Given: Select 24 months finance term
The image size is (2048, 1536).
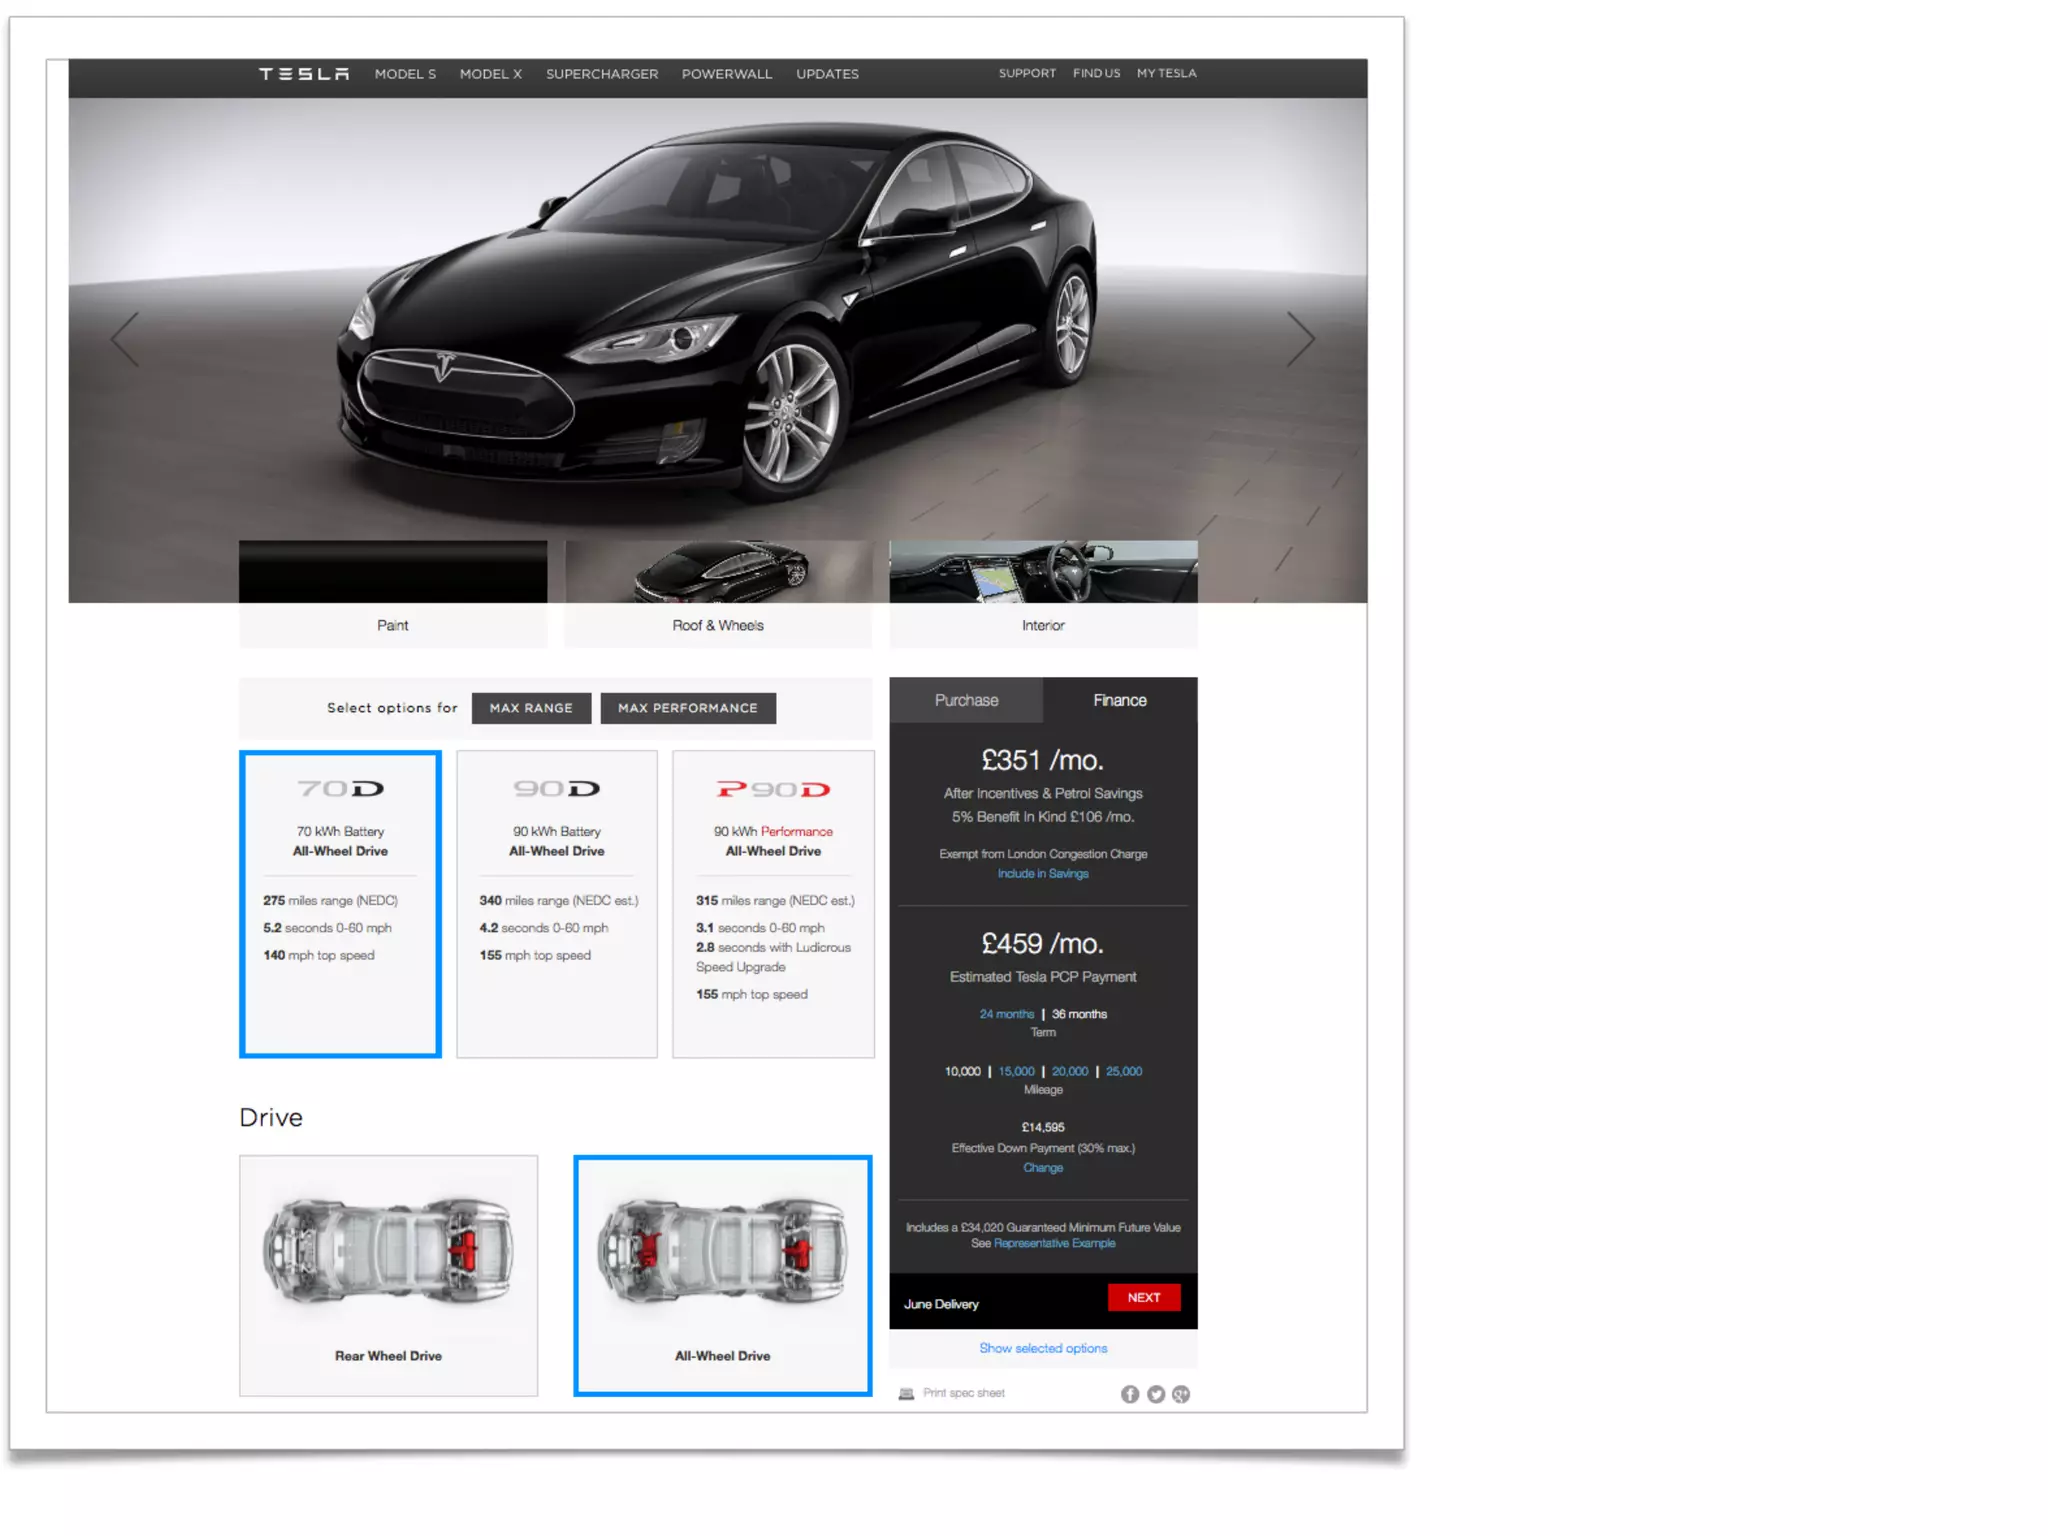Looking at the screenshot, I should click(1006, 1014).
